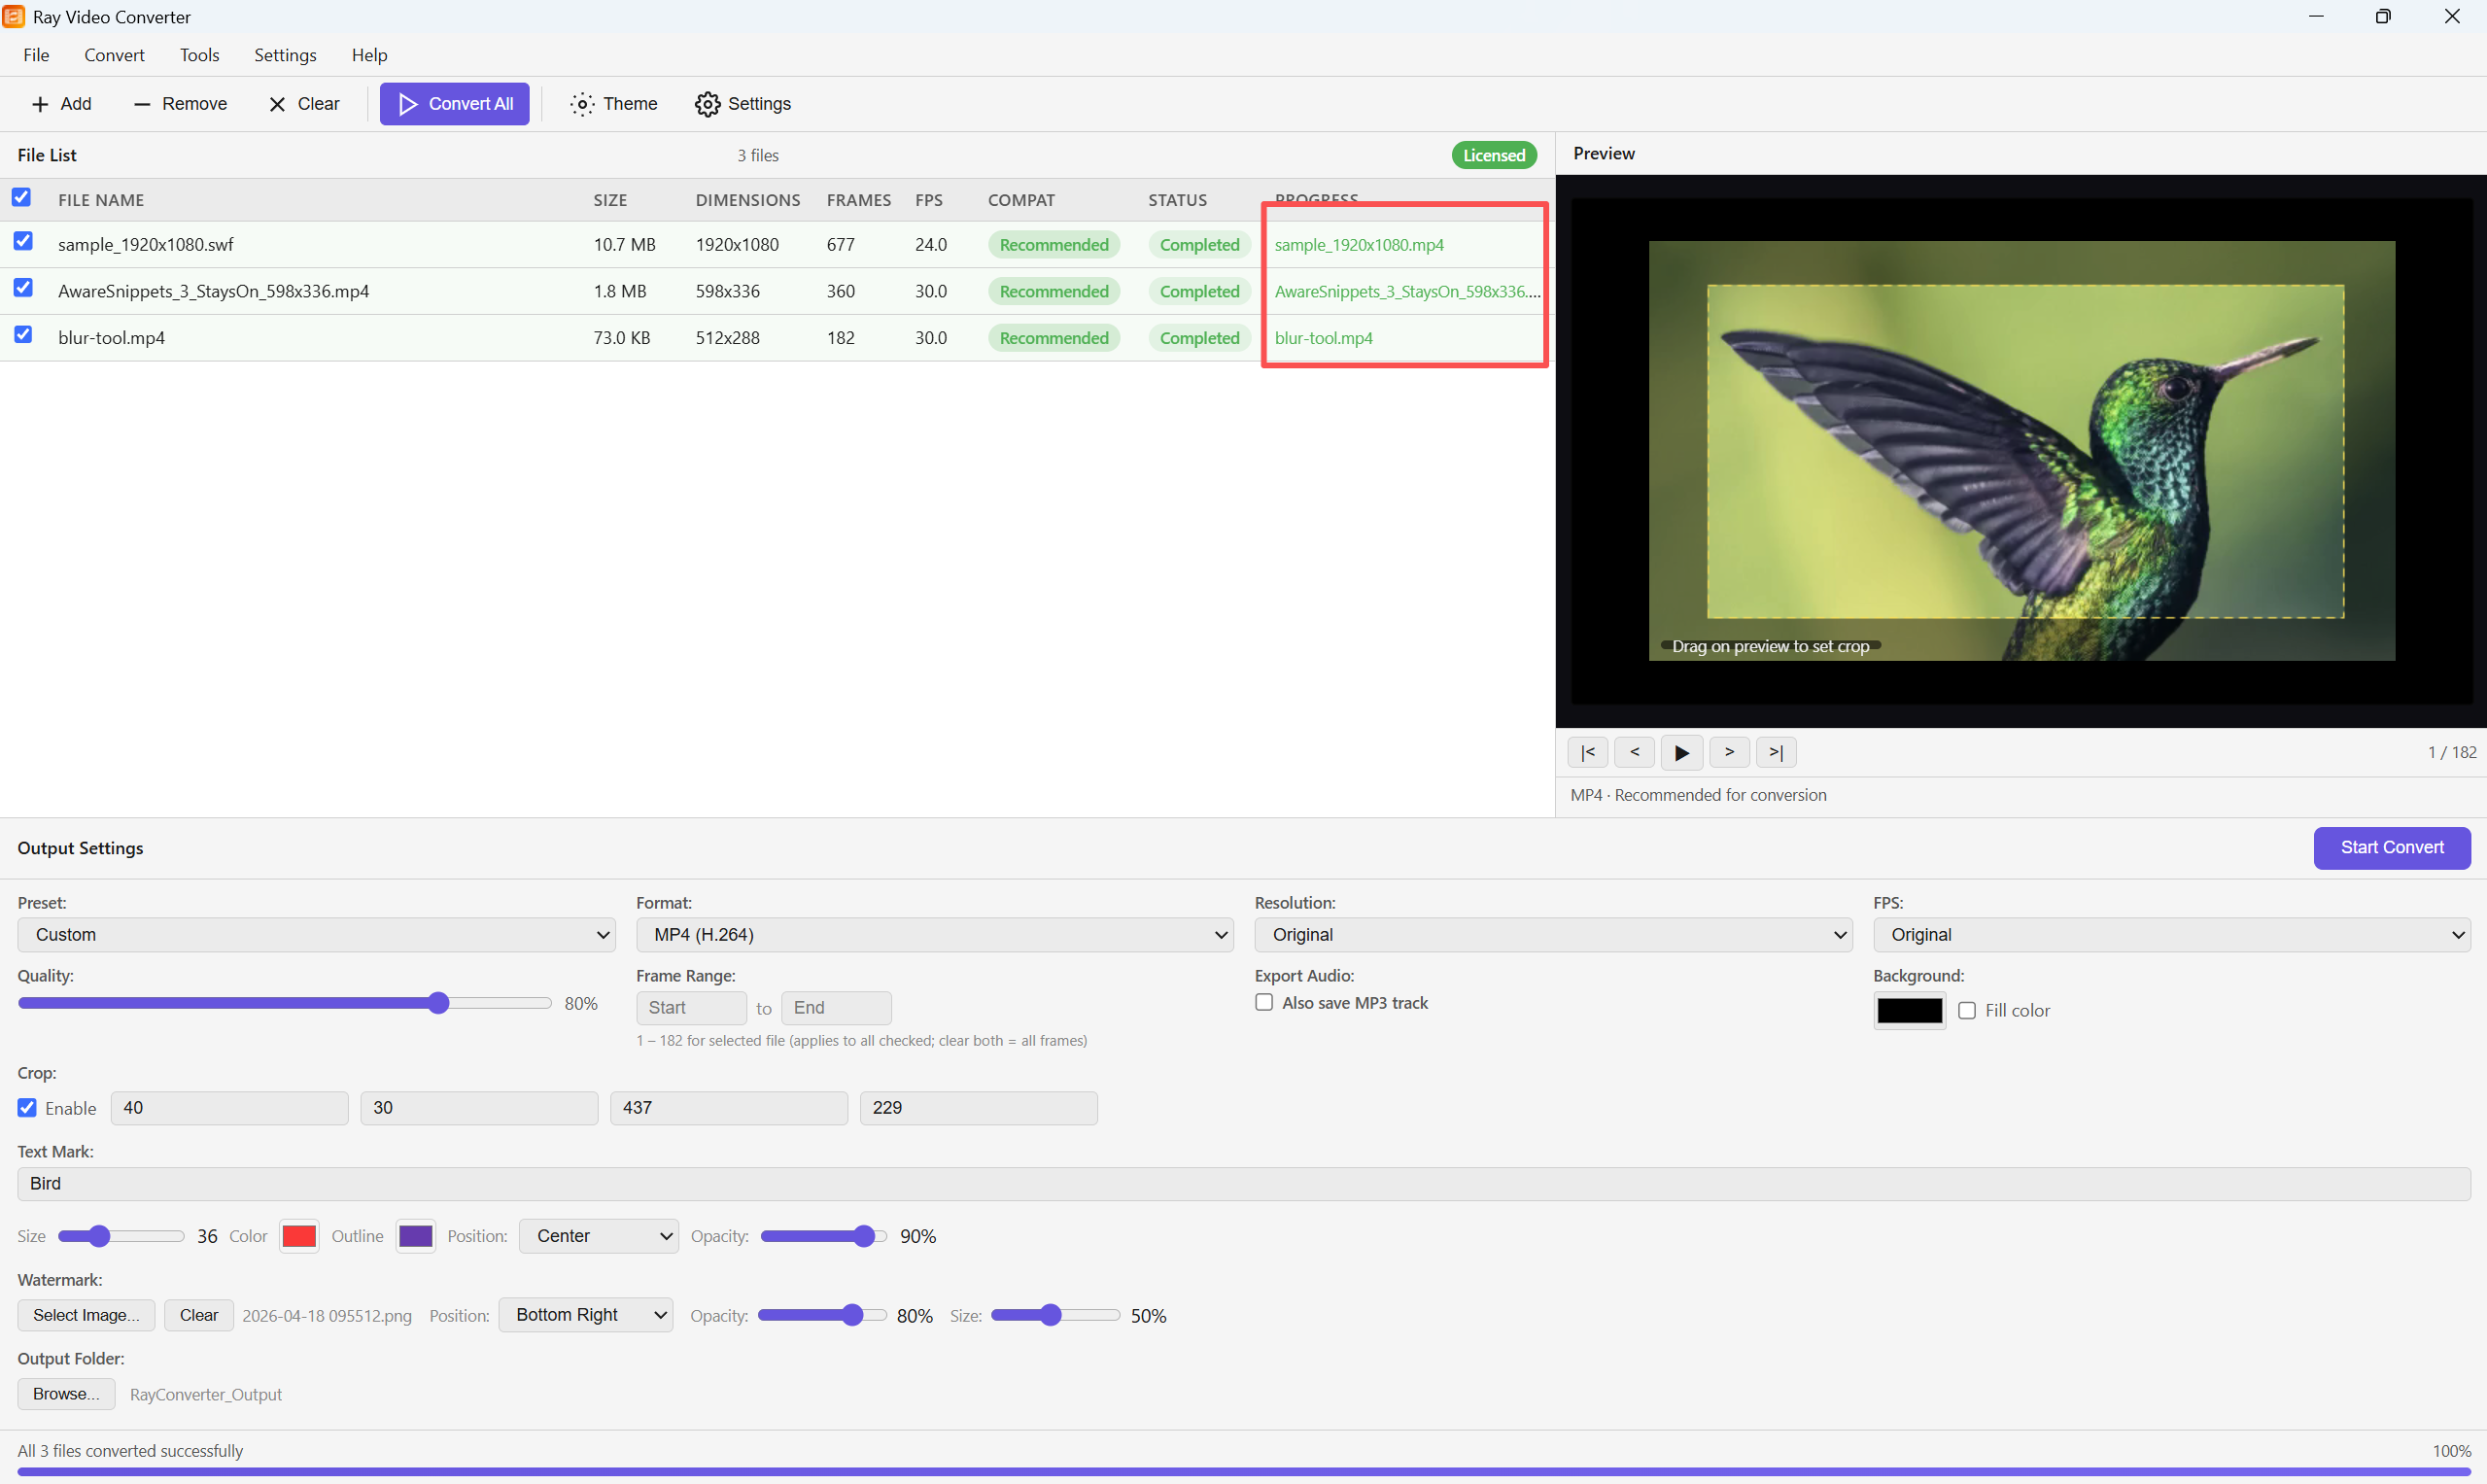The height and width of the screenshot is (1484, 2487).
Task: Open the FPS dropdown
Action: (x=2171, y=935)
